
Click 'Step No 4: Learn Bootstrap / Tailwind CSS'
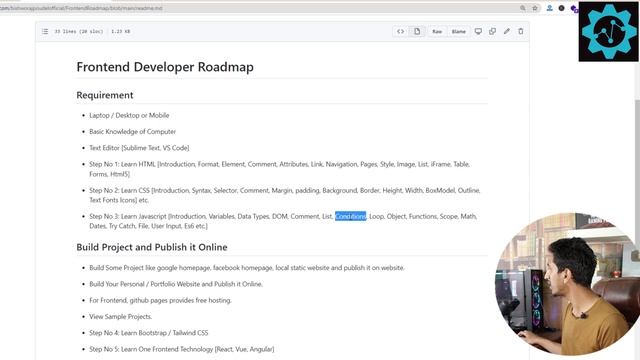click(149, 333)
